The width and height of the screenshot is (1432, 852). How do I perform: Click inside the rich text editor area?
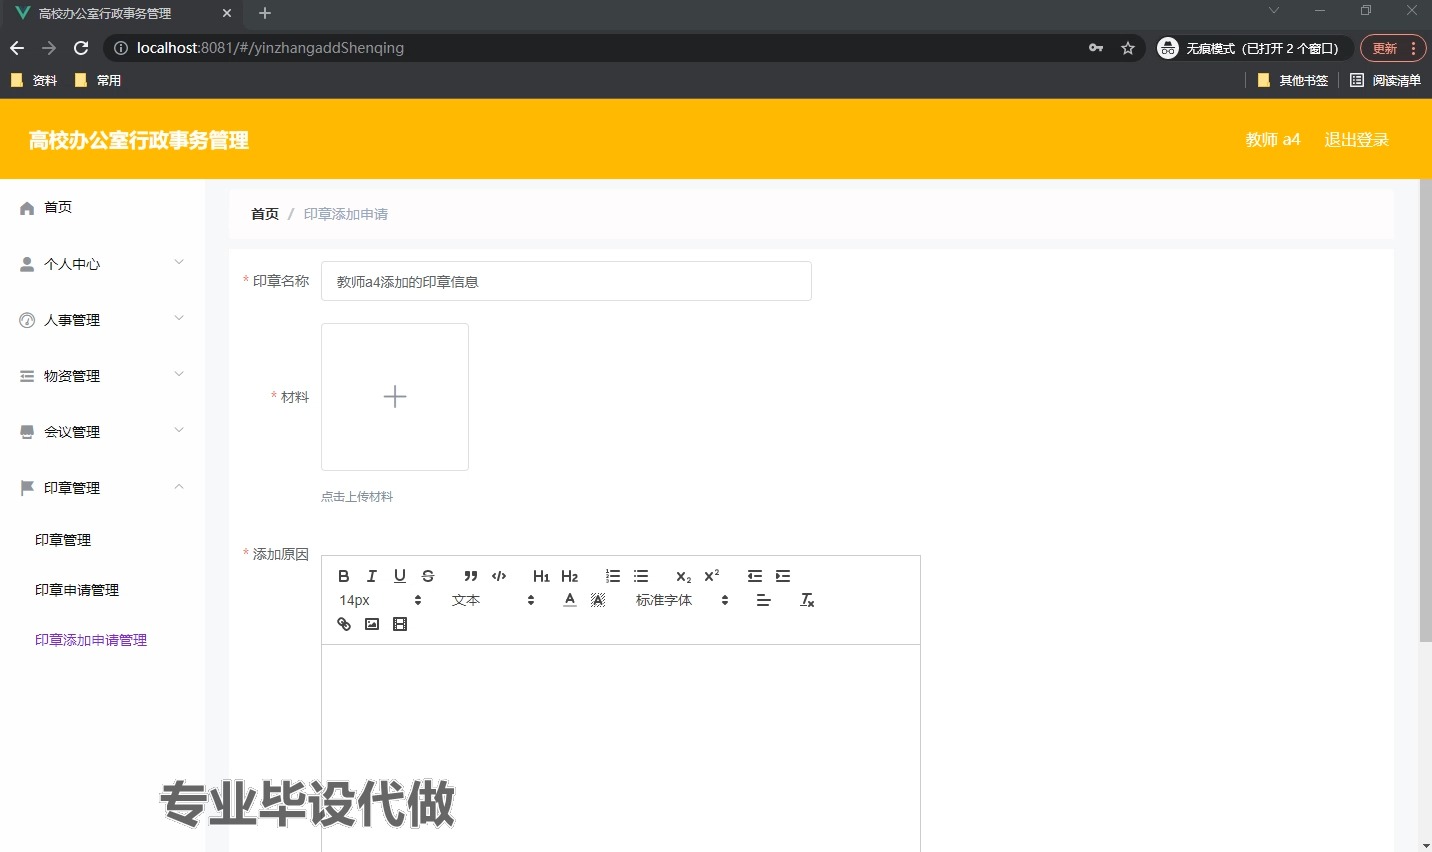[x=621, y=748]
